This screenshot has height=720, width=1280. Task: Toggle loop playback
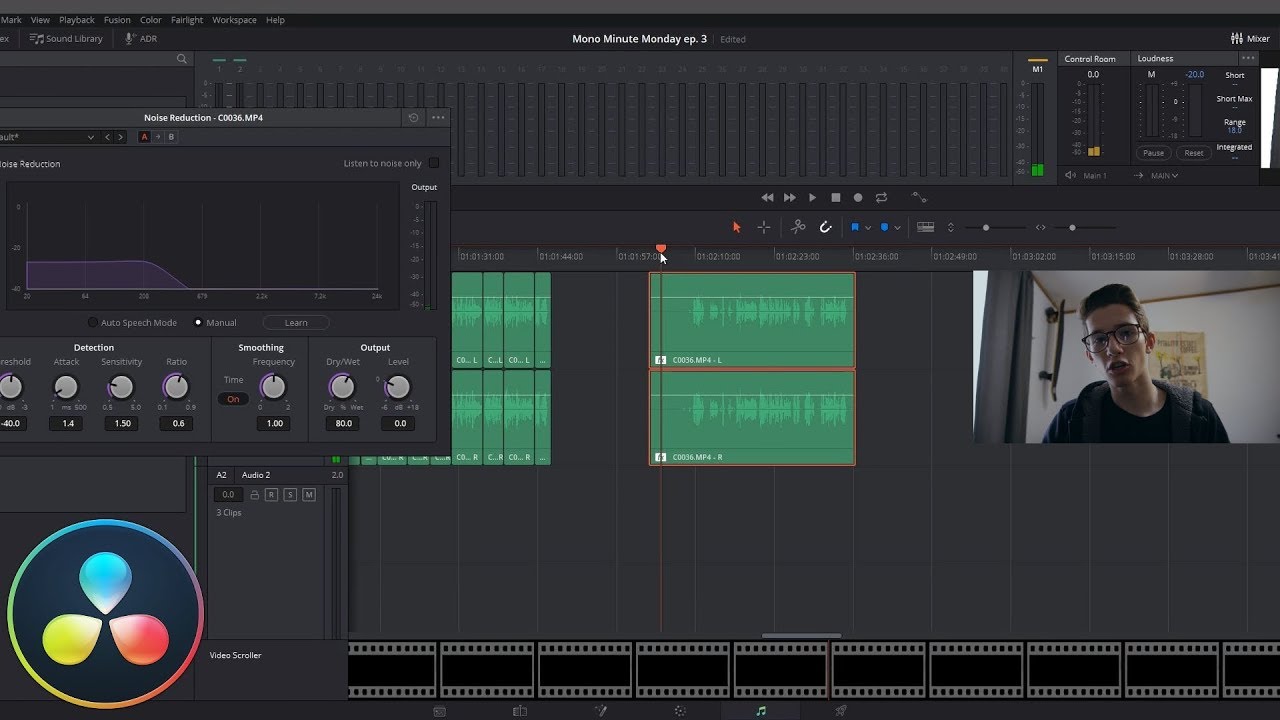(881, 198)
